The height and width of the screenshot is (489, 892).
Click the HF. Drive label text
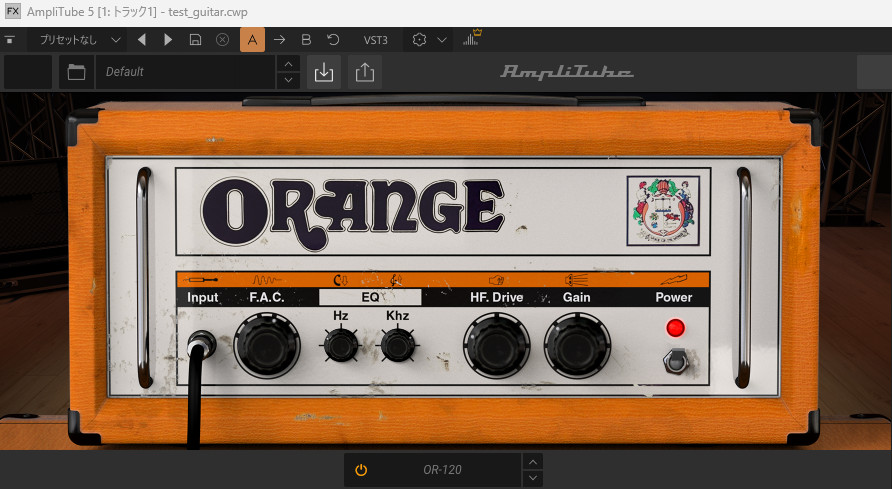click(497, 297)
